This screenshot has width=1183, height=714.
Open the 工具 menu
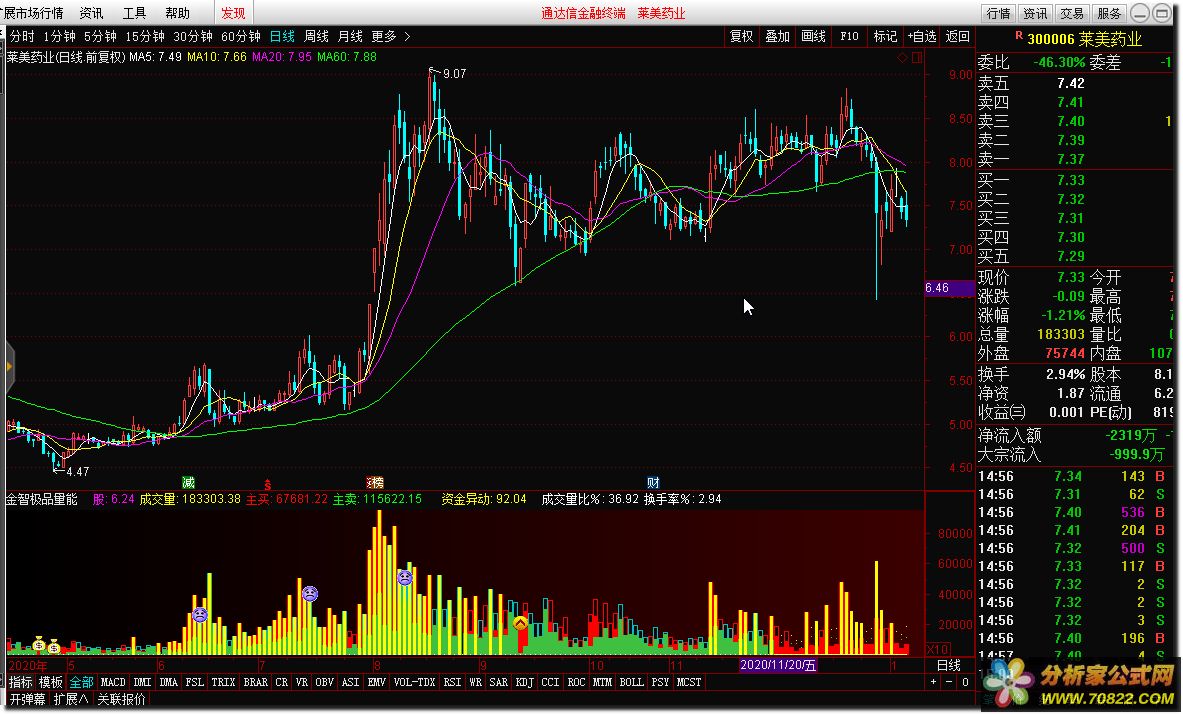coord(134,13)
